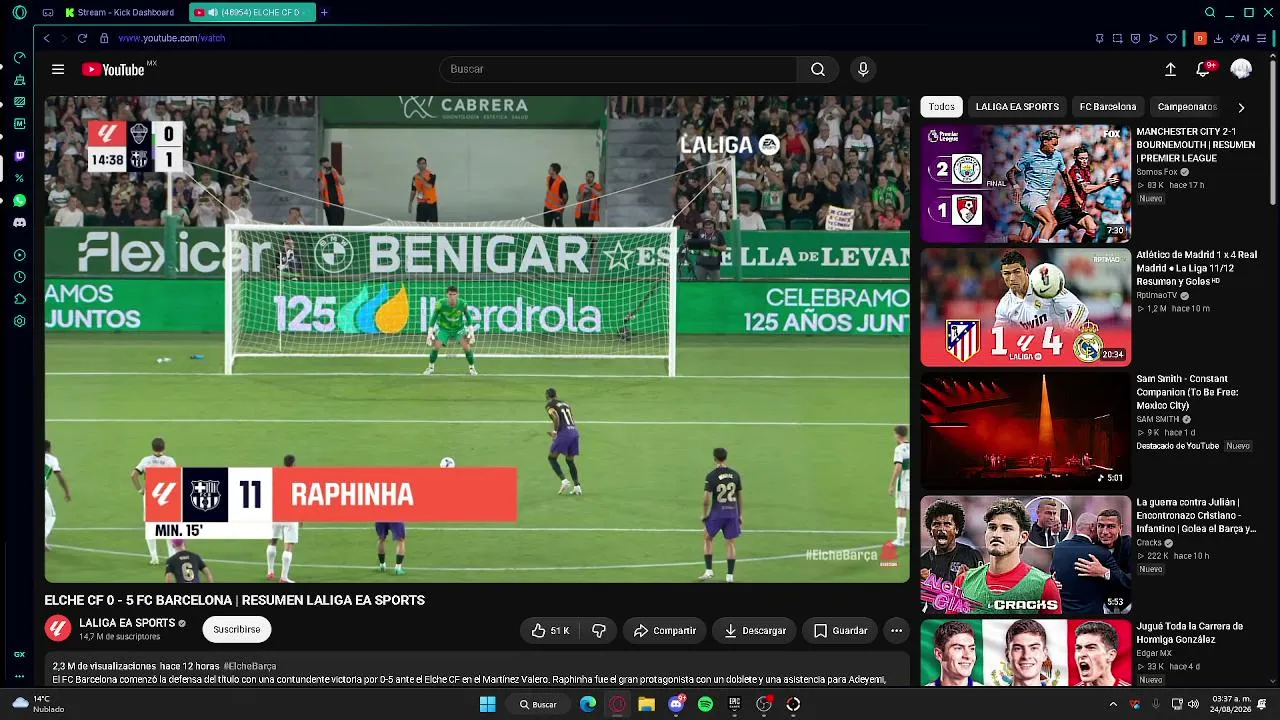Like the video with 51 K likes
This screenshot has height=720, width=1280.
[x=550, y=630]
